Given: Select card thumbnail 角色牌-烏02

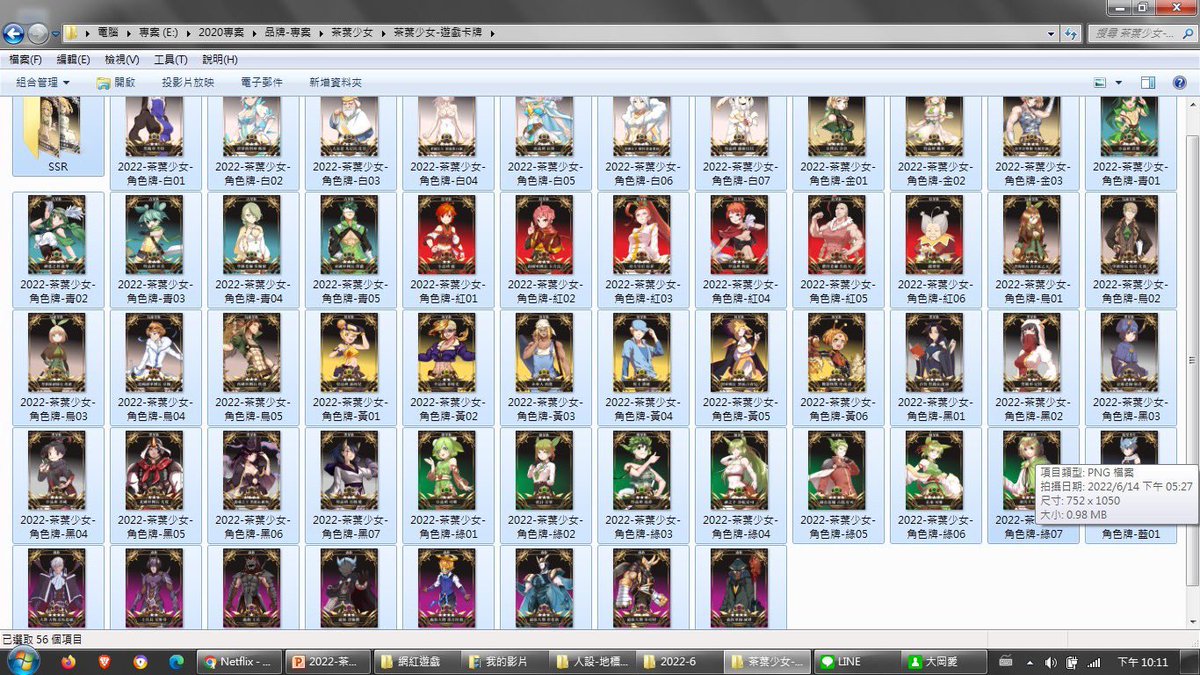Looking at the screenshot, I should (1129, 234).
